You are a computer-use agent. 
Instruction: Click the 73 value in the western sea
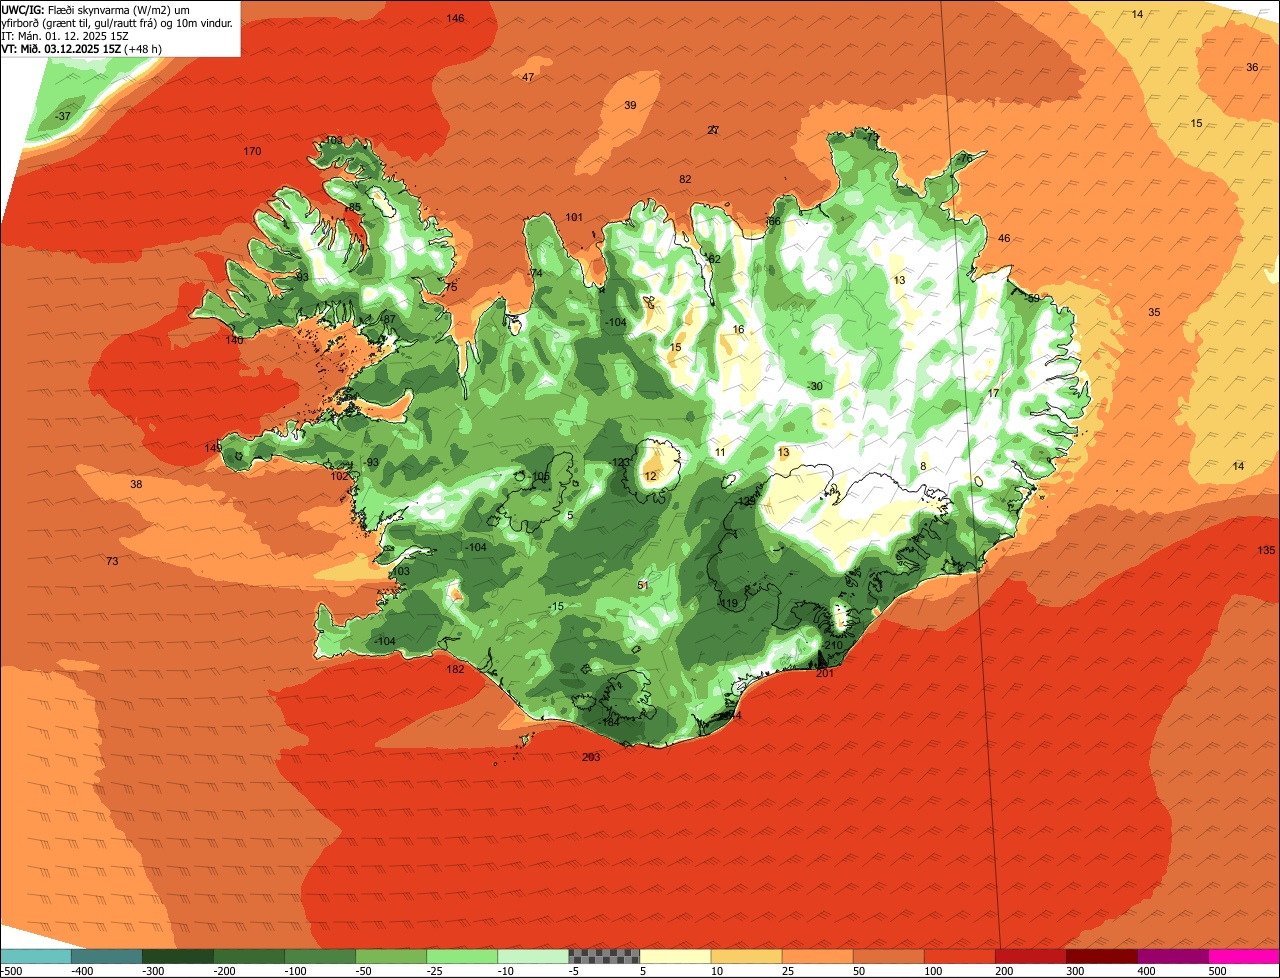click(x=112, y=561)
